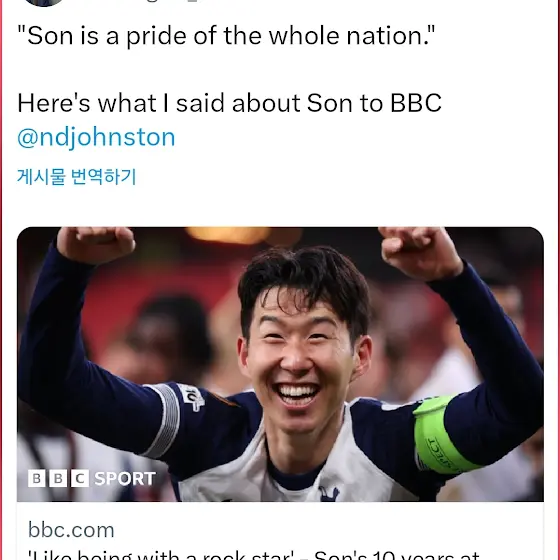
Task: Click the 게시물 번역하기 translate post link
Action: click(76, 176)
